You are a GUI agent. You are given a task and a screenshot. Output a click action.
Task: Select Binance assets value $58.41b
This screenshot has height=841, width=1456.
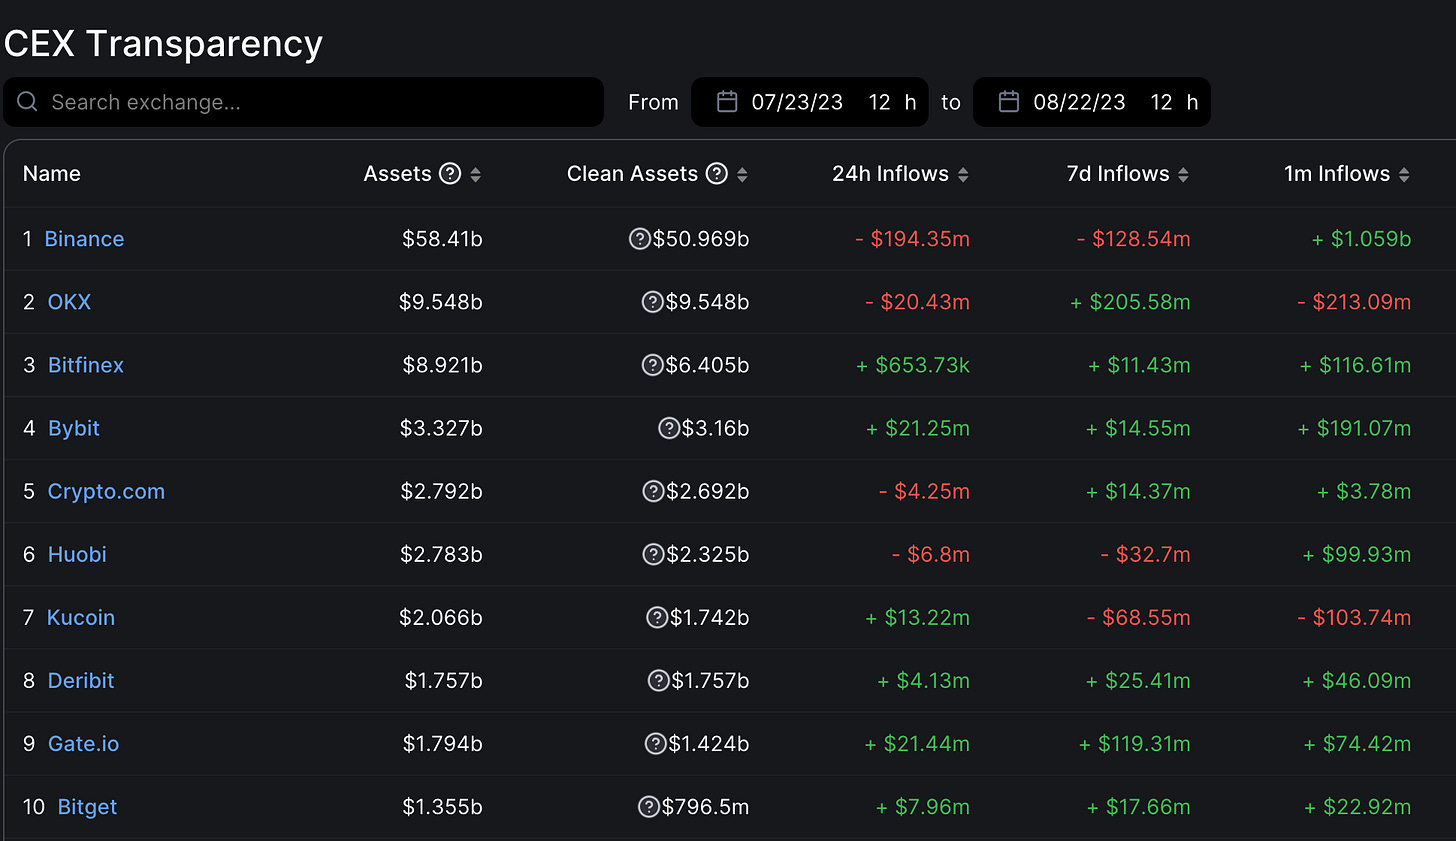point(442,239)
